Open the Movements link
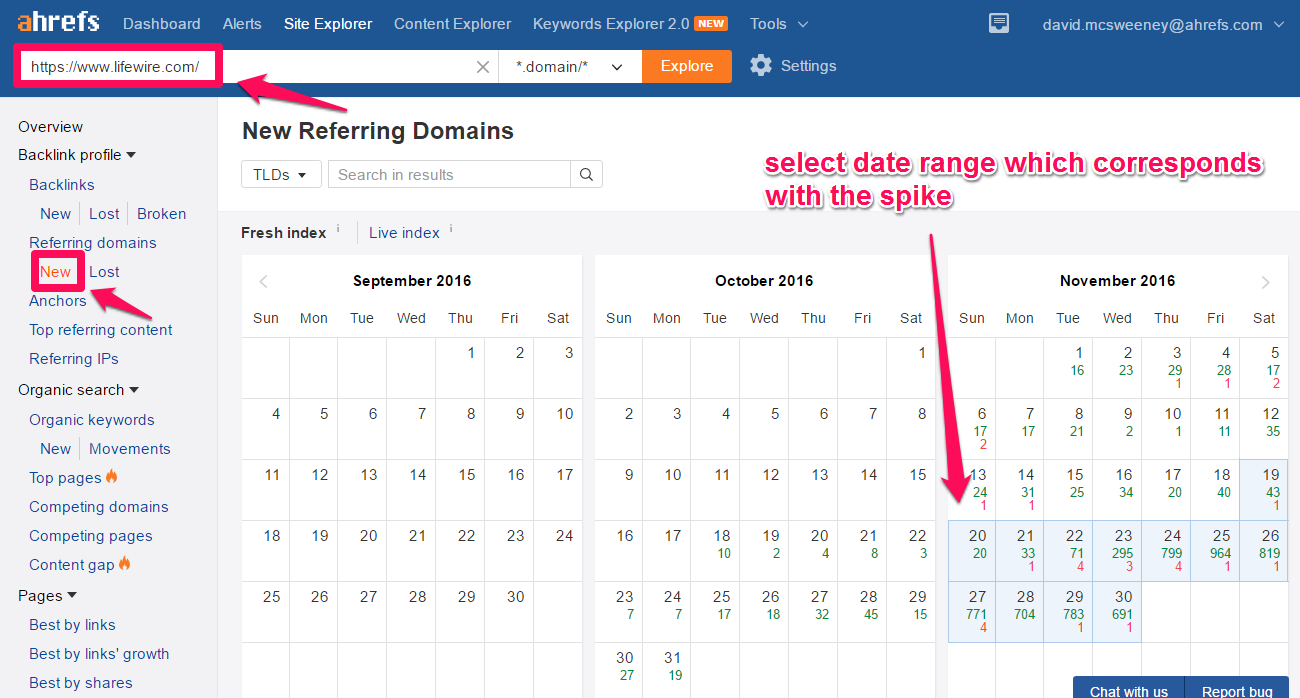This screenshot has height=698, width=1300. pyautogui.click(x=130, y=449)
